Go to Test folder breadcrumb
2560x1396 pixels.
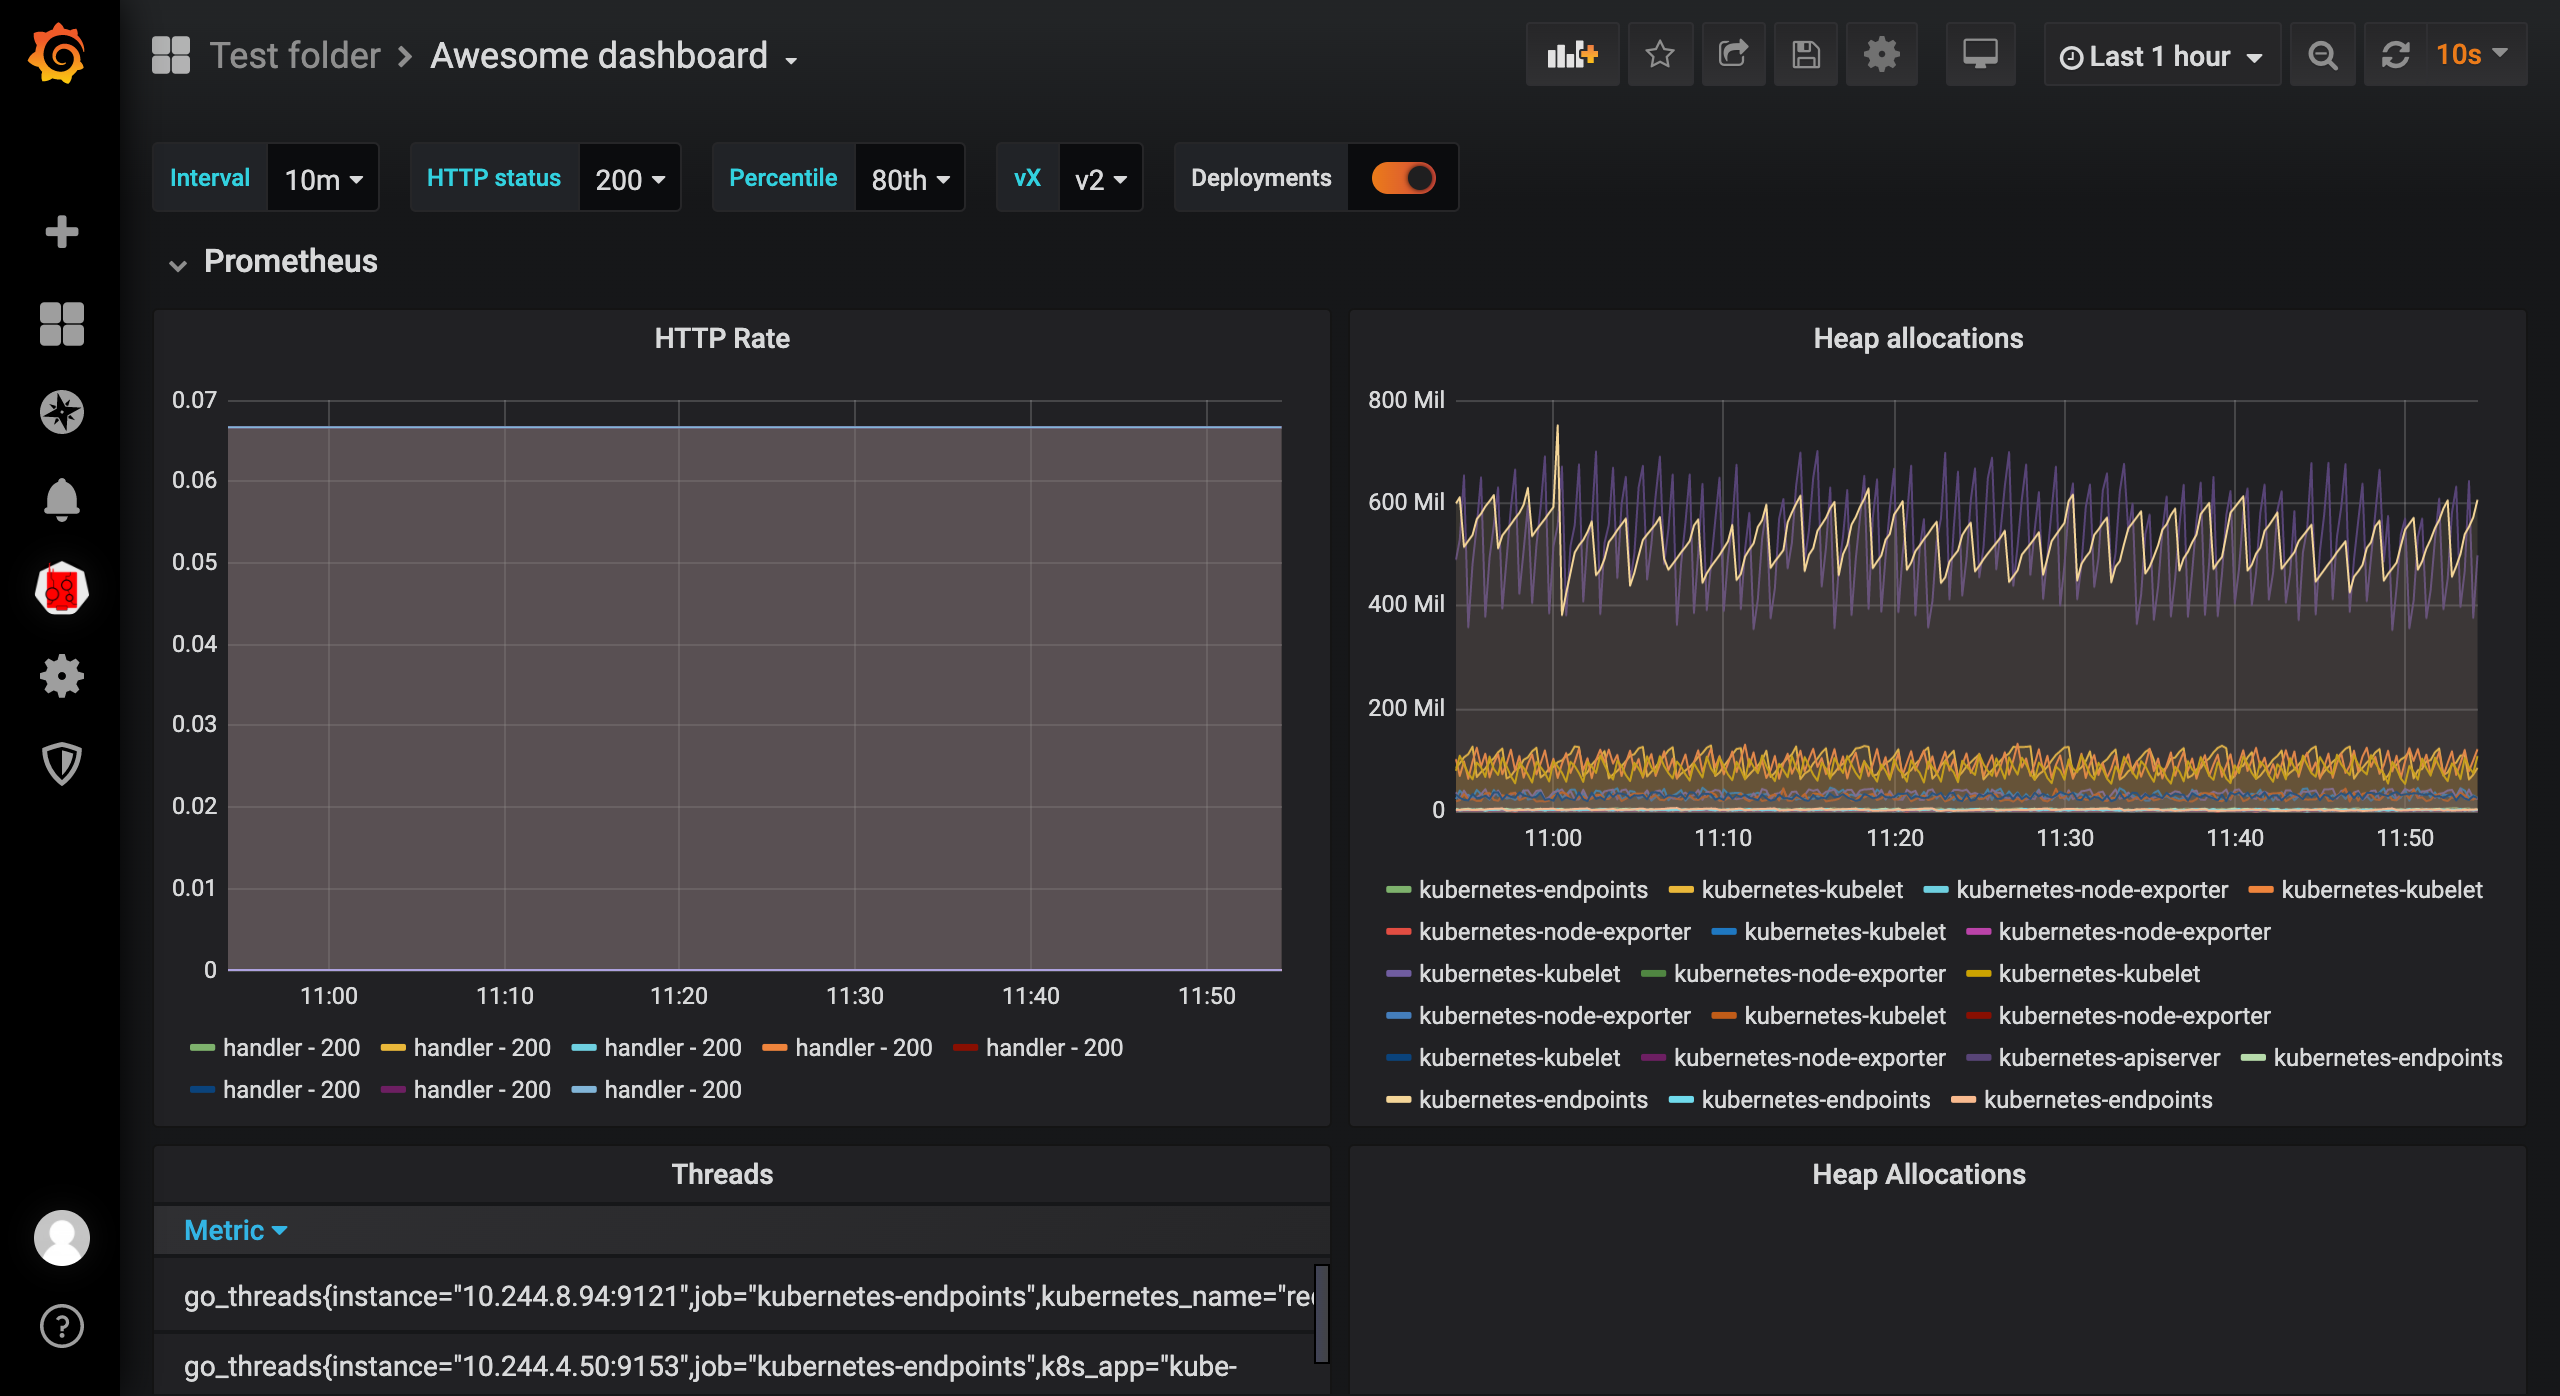pyautogui.click(x=295, y=55)
